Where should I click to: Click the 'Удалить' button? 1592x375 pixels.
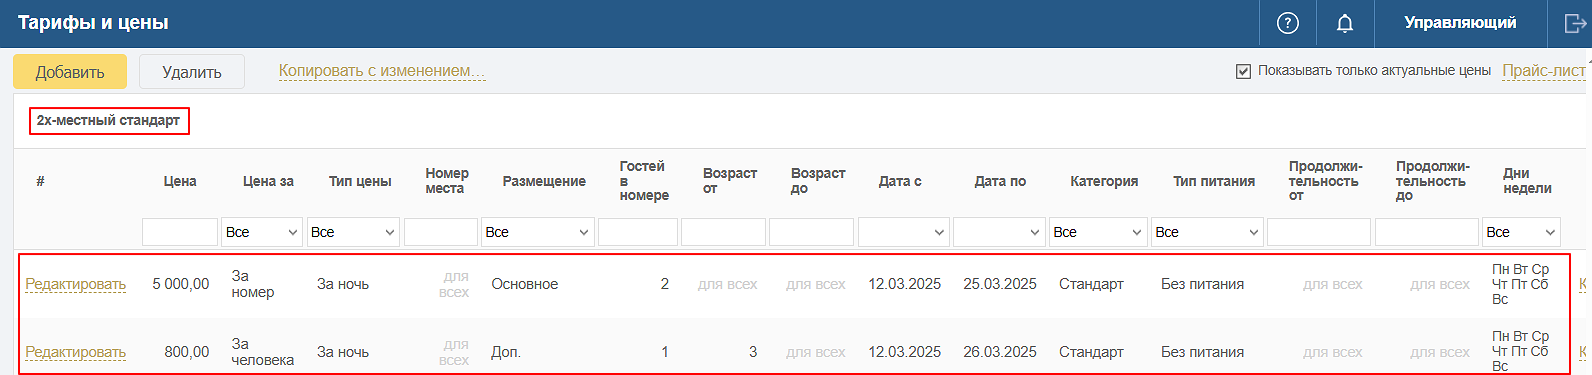pos(192,72)
